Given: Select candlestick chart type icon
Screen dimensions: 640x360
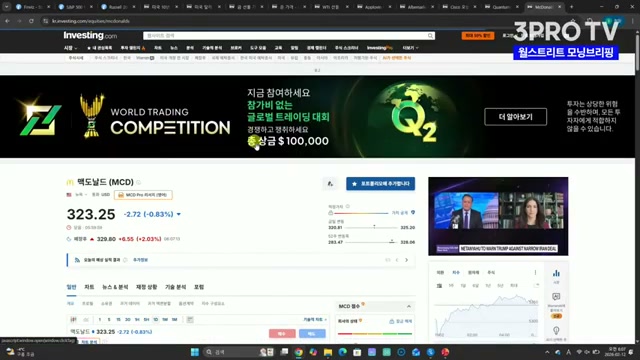Looking at the screenshot, I should pos(73,320).
